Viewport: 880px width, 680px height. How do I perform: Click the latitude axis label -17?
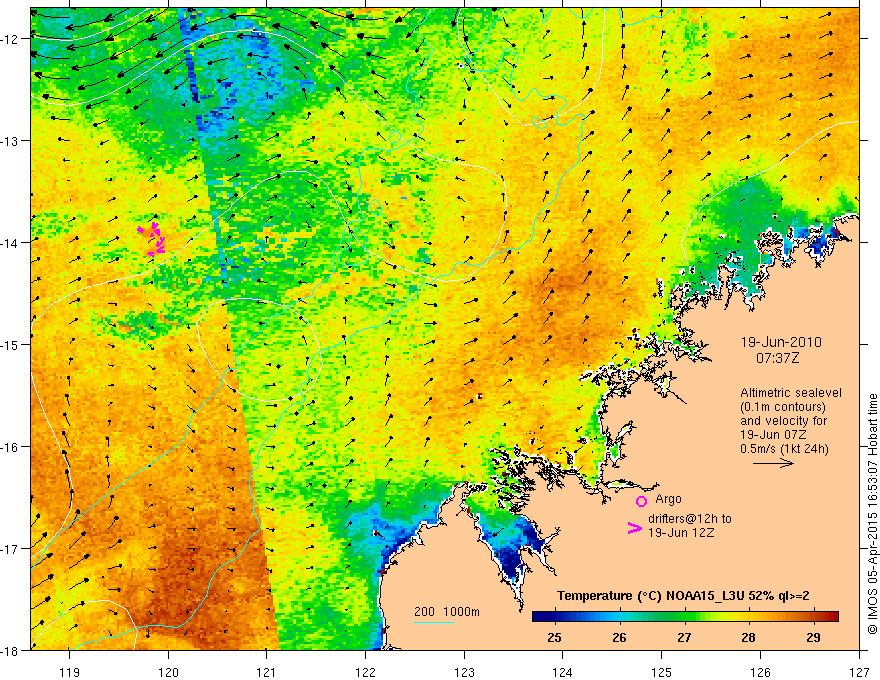[x=11, y=549]
